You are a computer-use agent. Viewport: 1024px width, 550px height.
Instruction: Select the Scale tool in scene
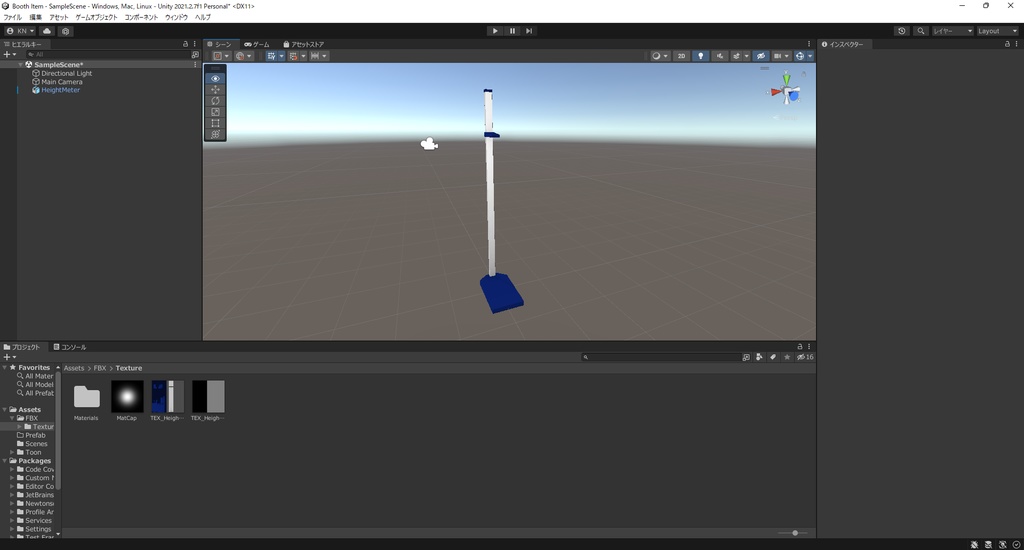tap(215, 112)
